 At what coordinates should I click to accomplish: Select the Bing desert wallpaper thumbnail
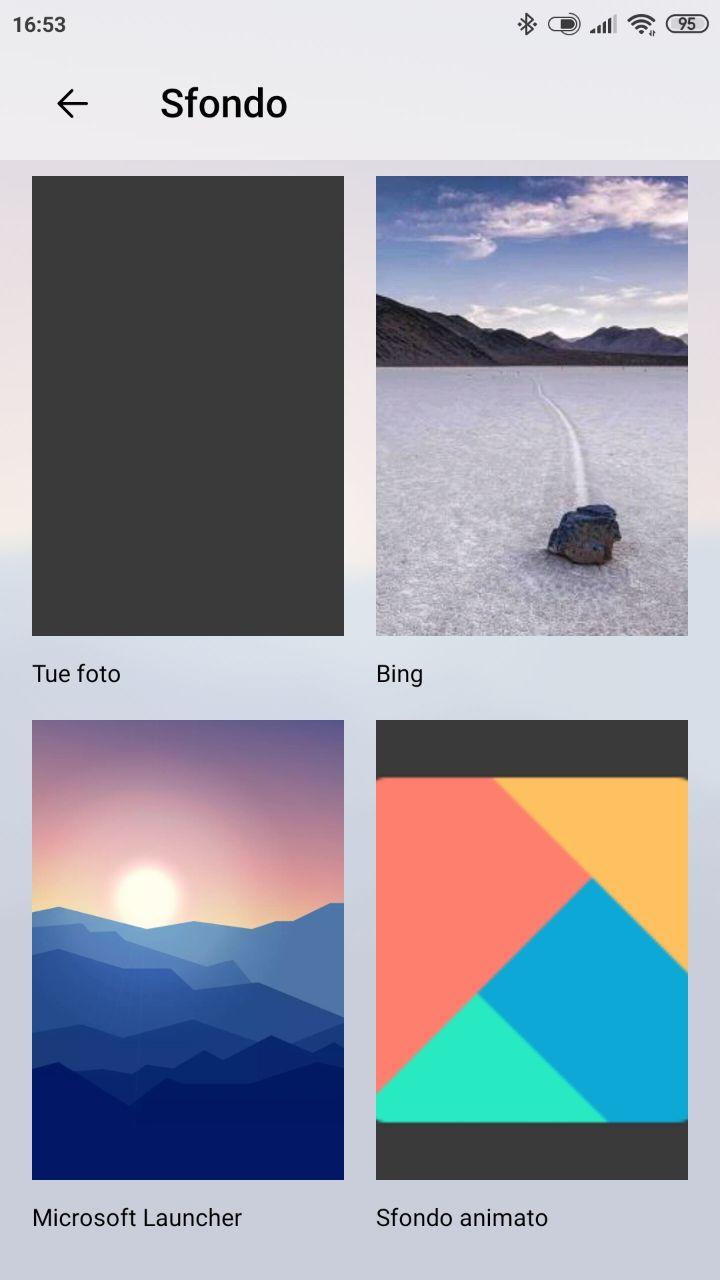coord(532,406)
